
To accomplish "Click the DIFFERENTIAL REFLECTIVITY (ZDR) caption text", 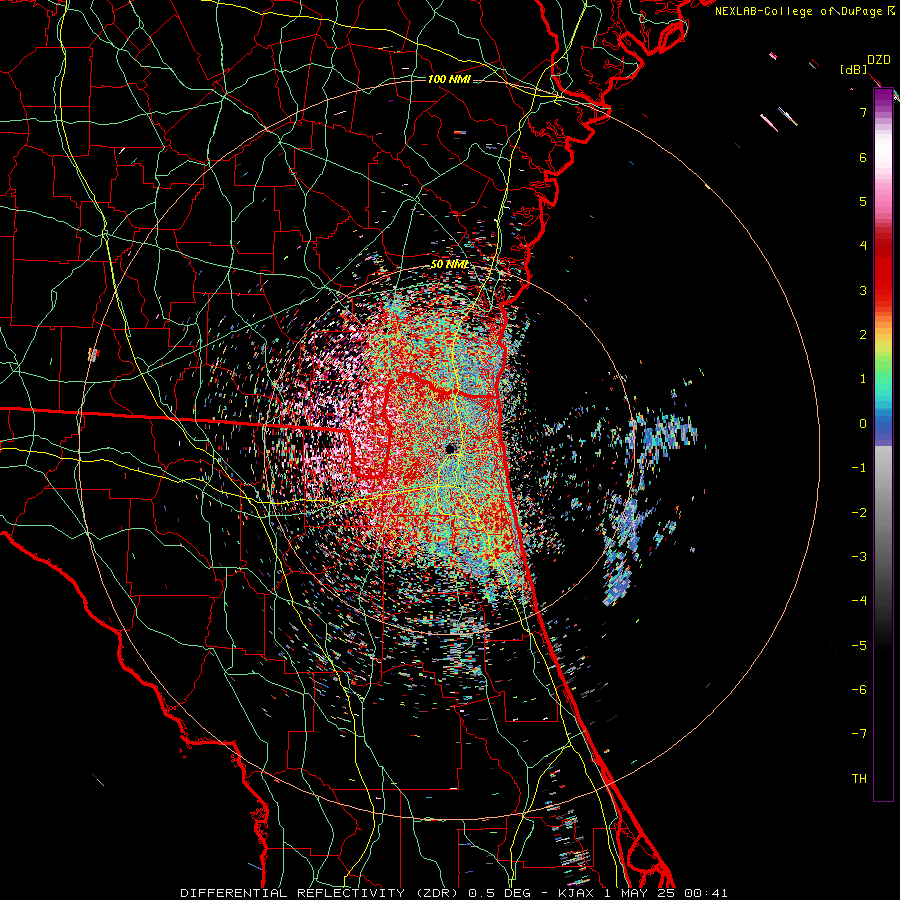I will (x=320, y=893).
